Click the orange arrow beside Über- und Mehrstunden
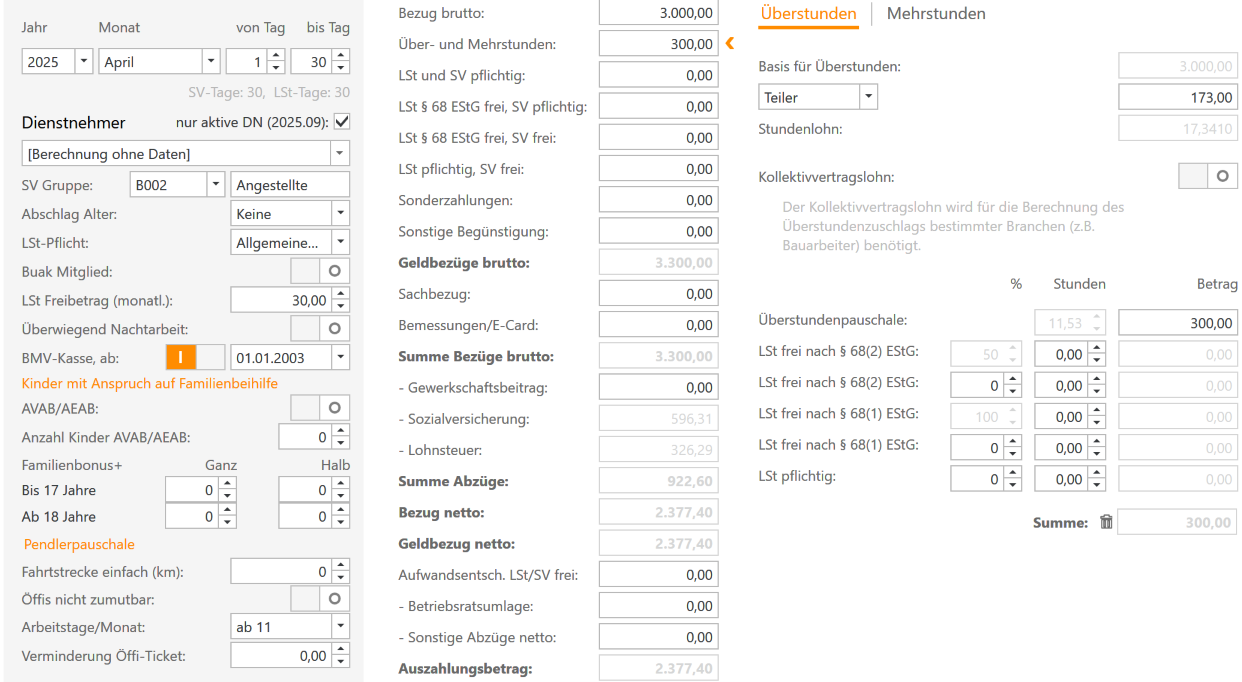The height and width of the screenshot is (682, 1242). coord(729,43)
